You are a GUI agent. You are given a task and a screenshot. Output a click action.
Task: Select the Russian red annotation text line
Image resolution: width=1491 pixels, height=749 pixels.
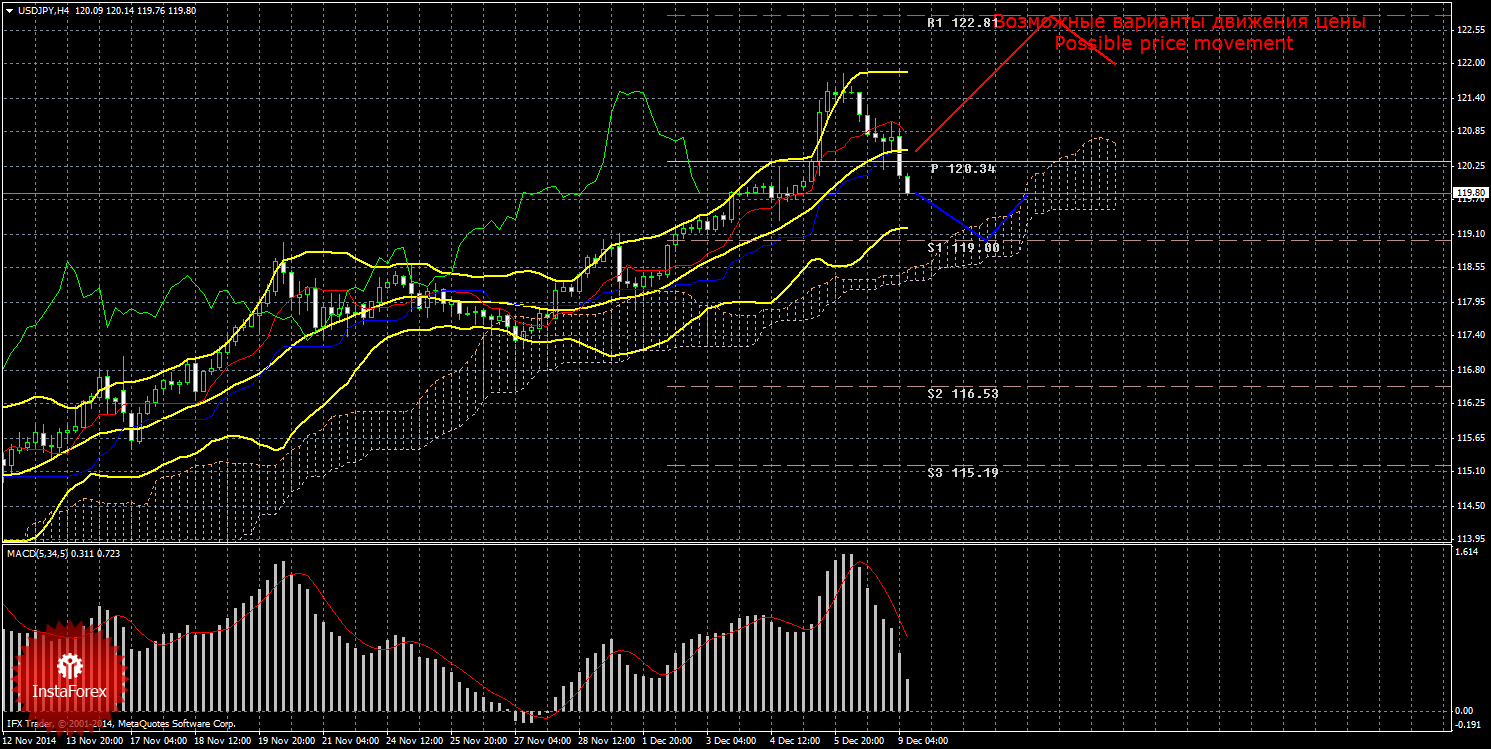click(x=1180, y=21)
